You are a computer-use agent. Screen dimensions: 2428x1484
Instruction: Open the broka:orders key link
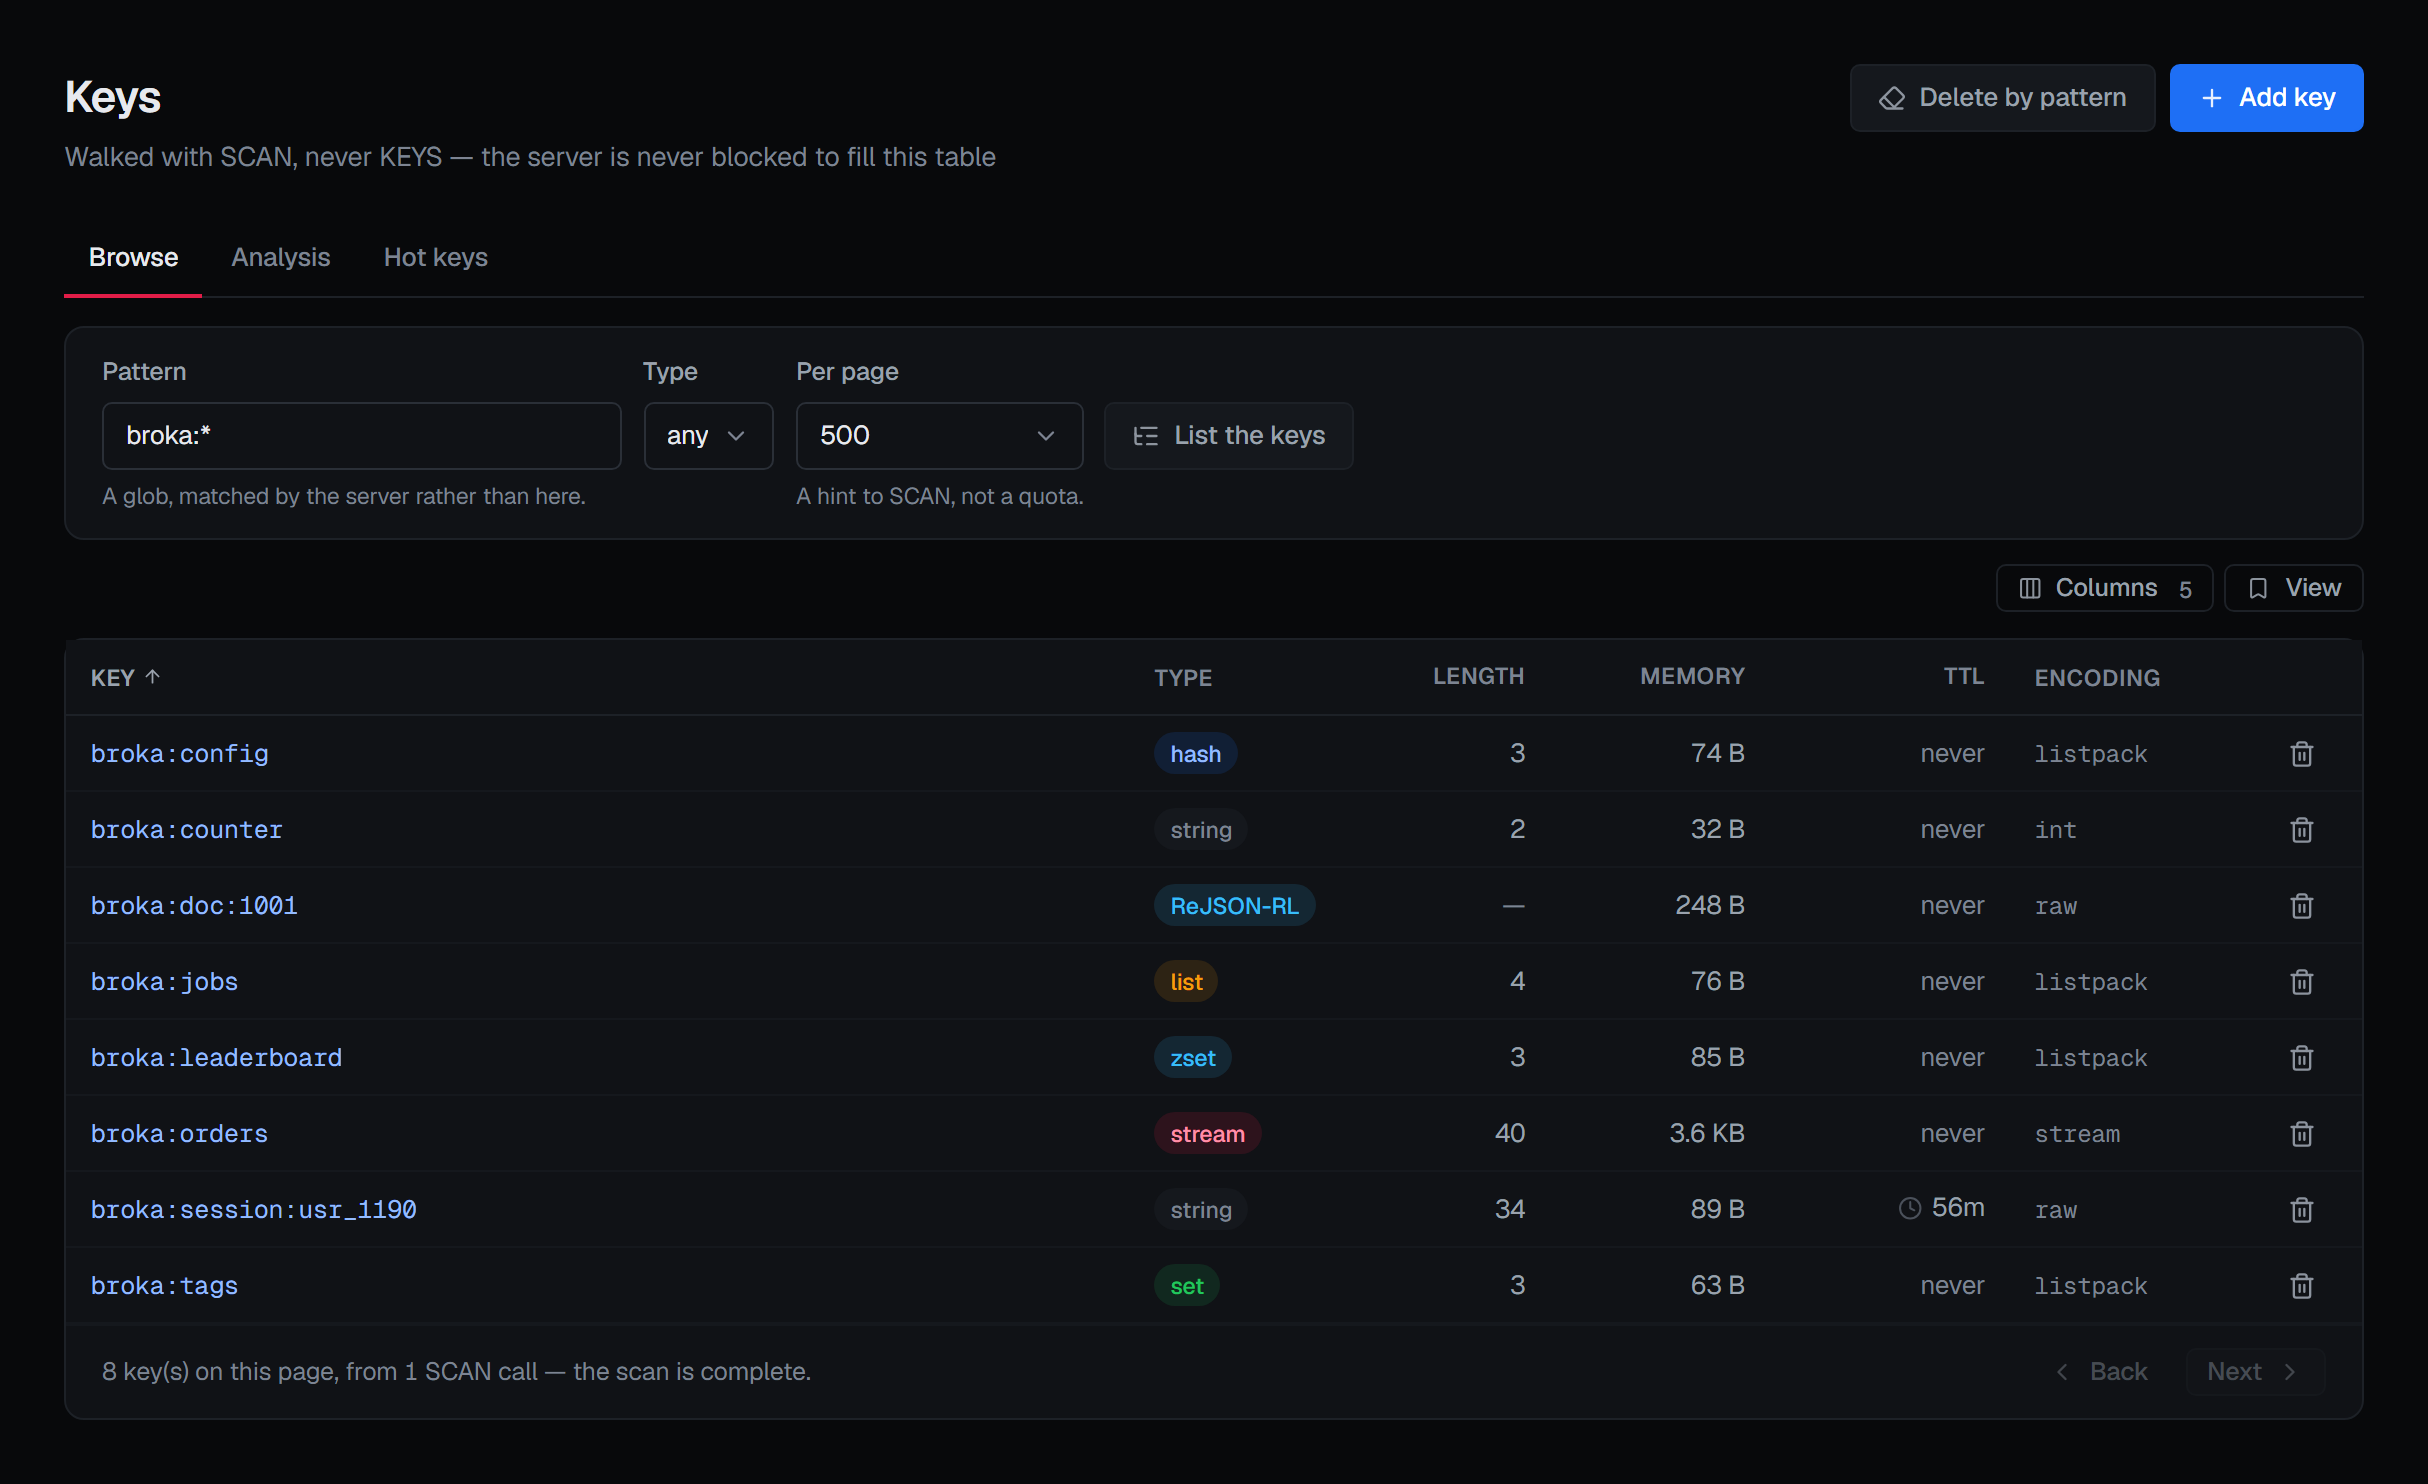tap(179, 1133)
